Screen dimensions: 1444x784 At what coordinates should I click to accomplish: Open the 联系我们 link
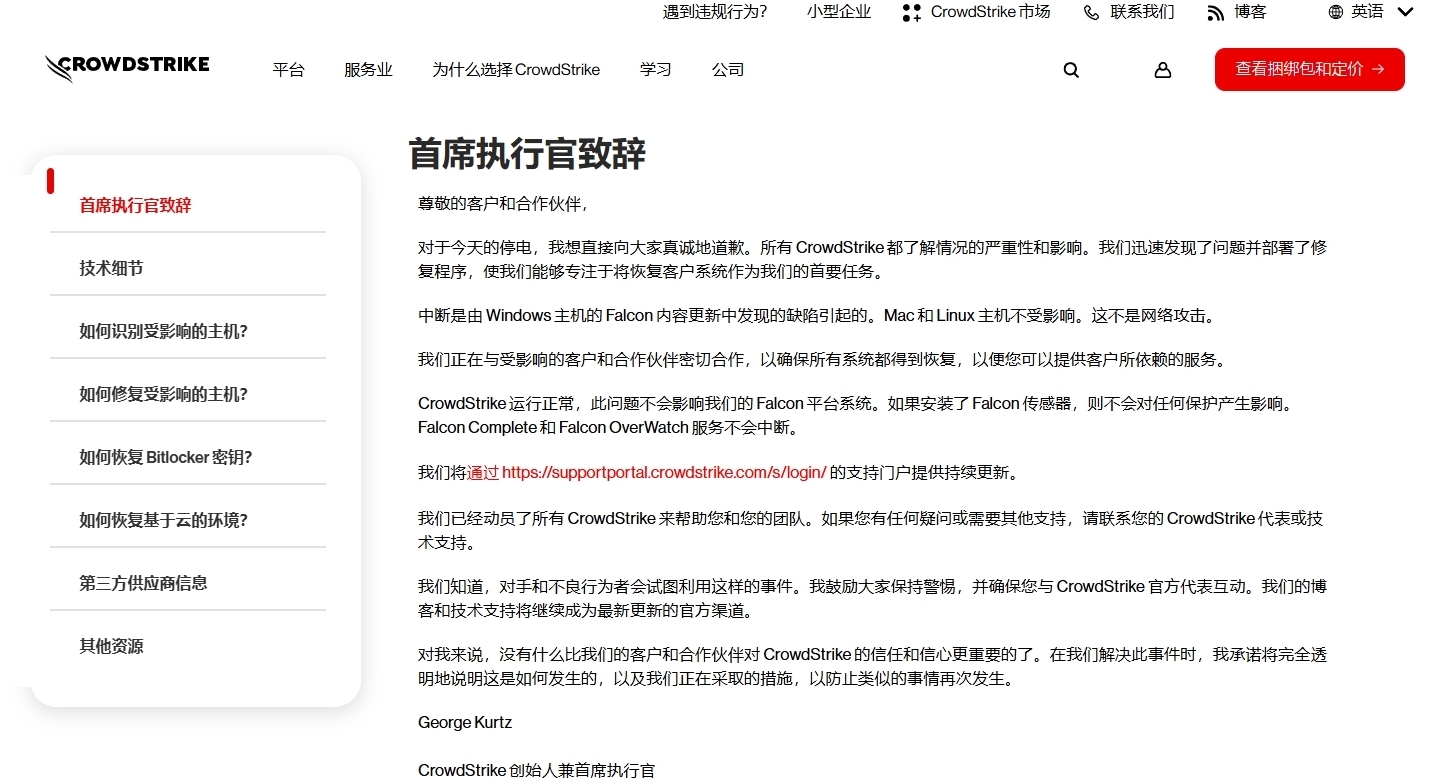coord(1142,12)
